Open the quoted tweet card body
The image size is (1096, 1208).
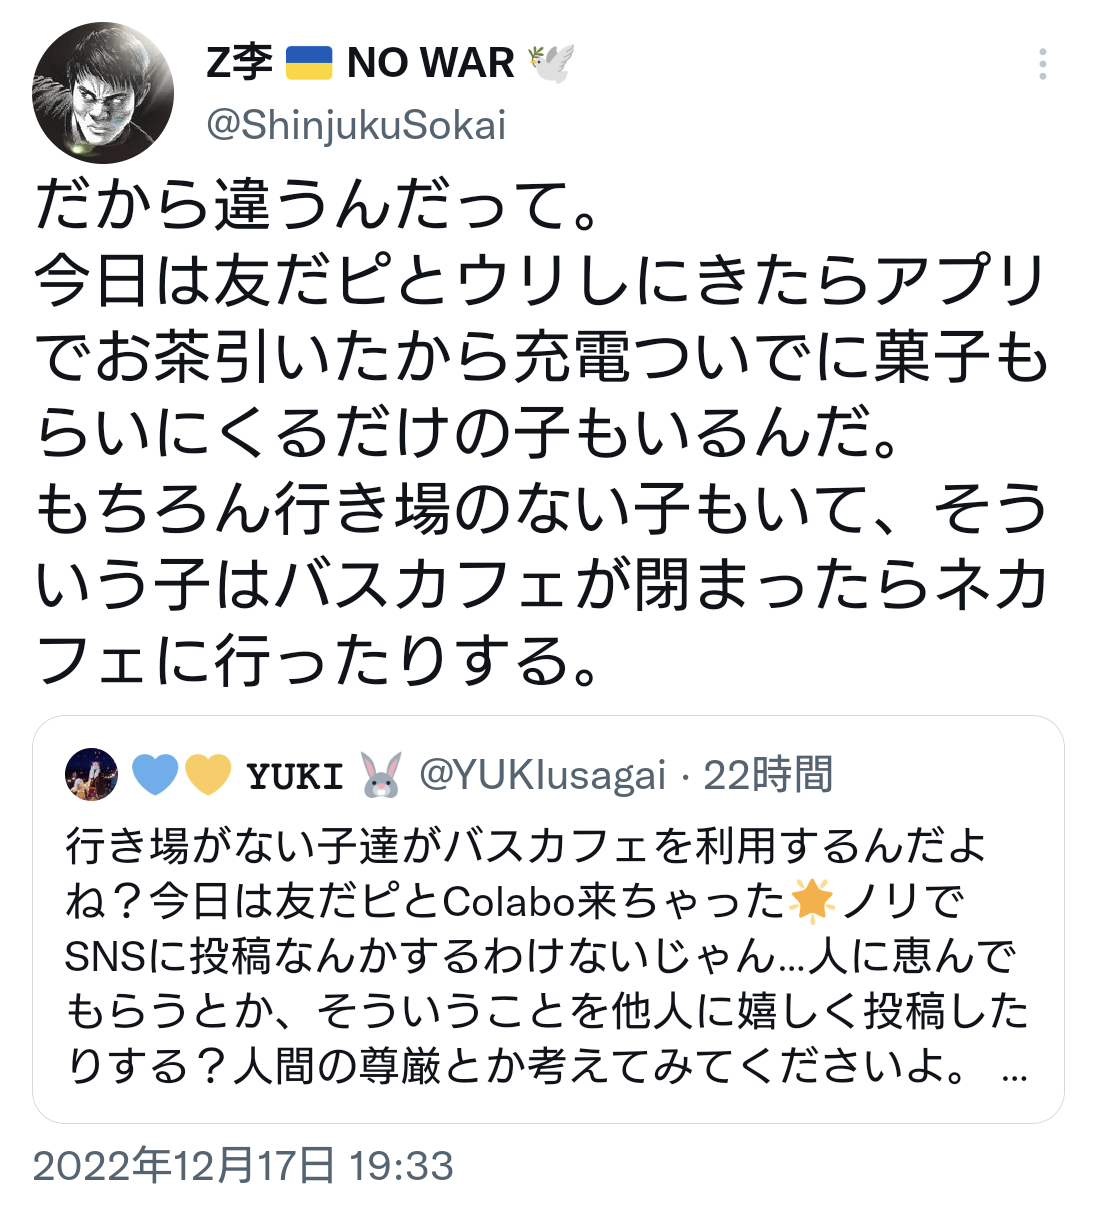(548, 919)
